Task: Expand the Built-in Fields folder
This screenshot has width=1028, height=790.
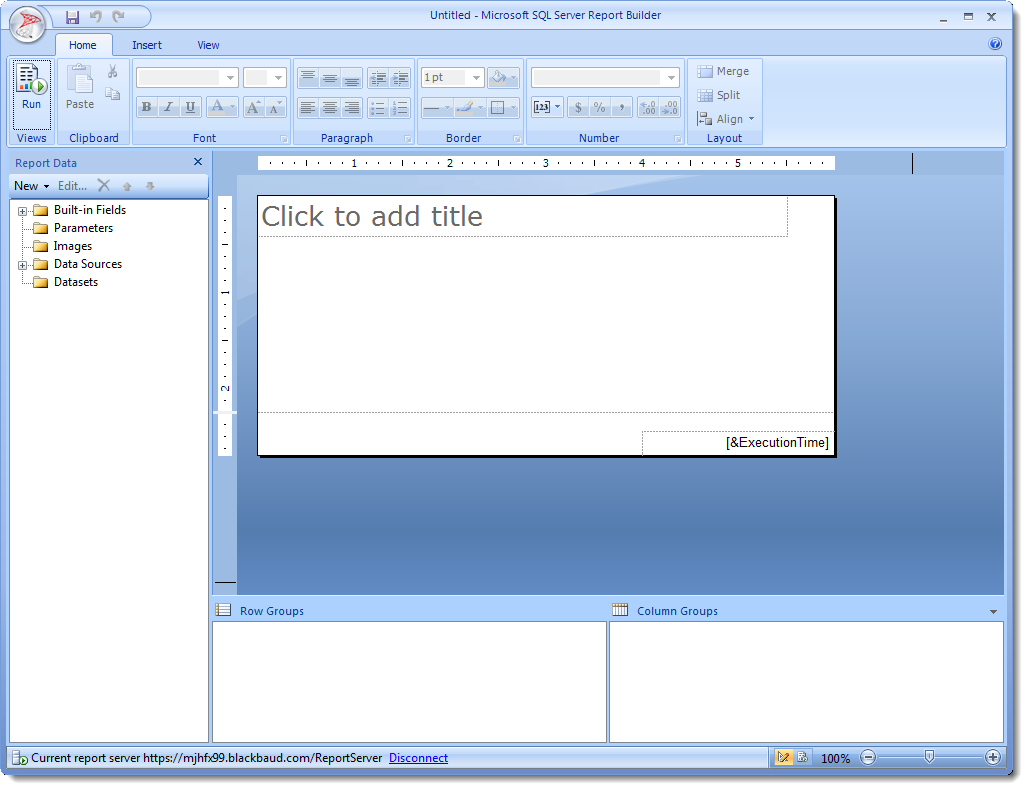Action: (22, 211)
